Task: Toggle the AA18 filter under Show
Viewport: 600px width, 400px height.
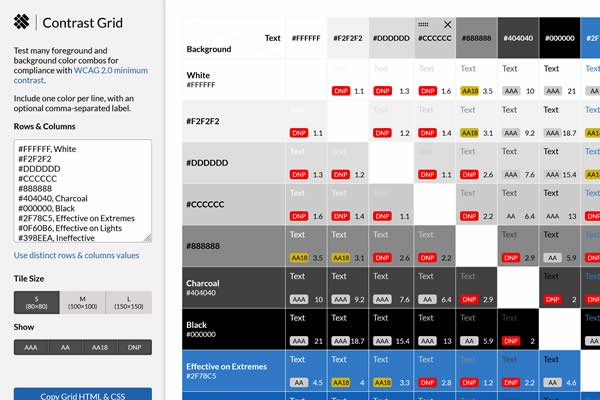Action: (99, 347)
